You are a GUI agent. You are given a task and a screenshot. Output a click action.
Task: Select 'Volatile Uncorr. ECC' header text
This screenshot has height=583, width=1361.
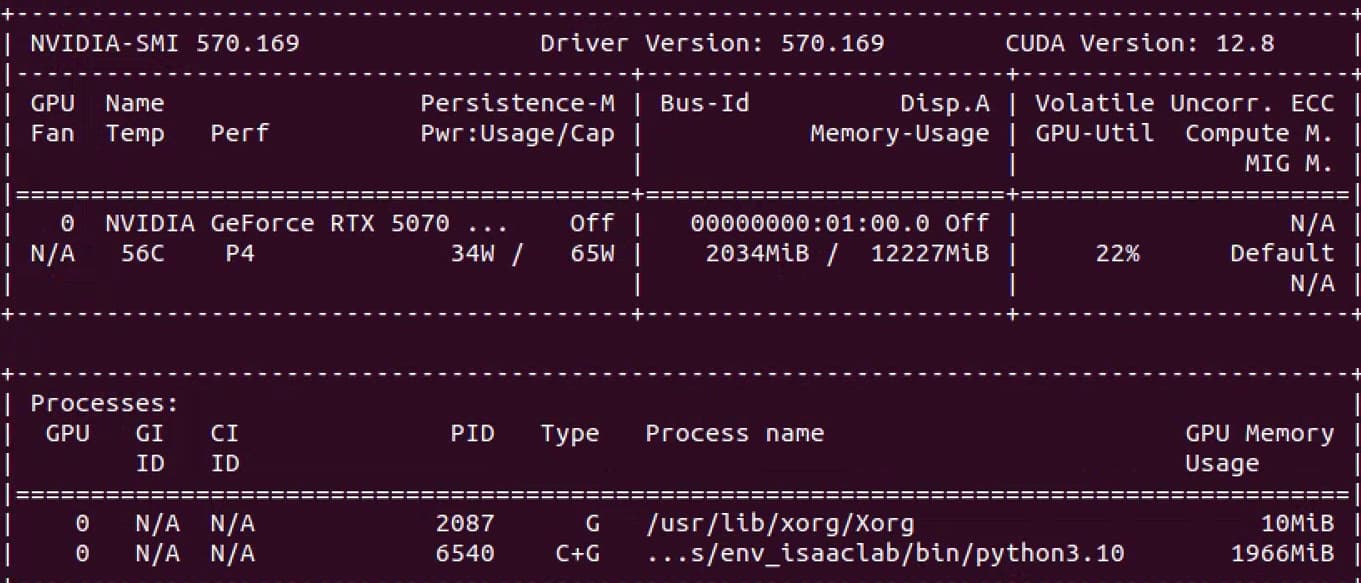[x=1185, y=103]
